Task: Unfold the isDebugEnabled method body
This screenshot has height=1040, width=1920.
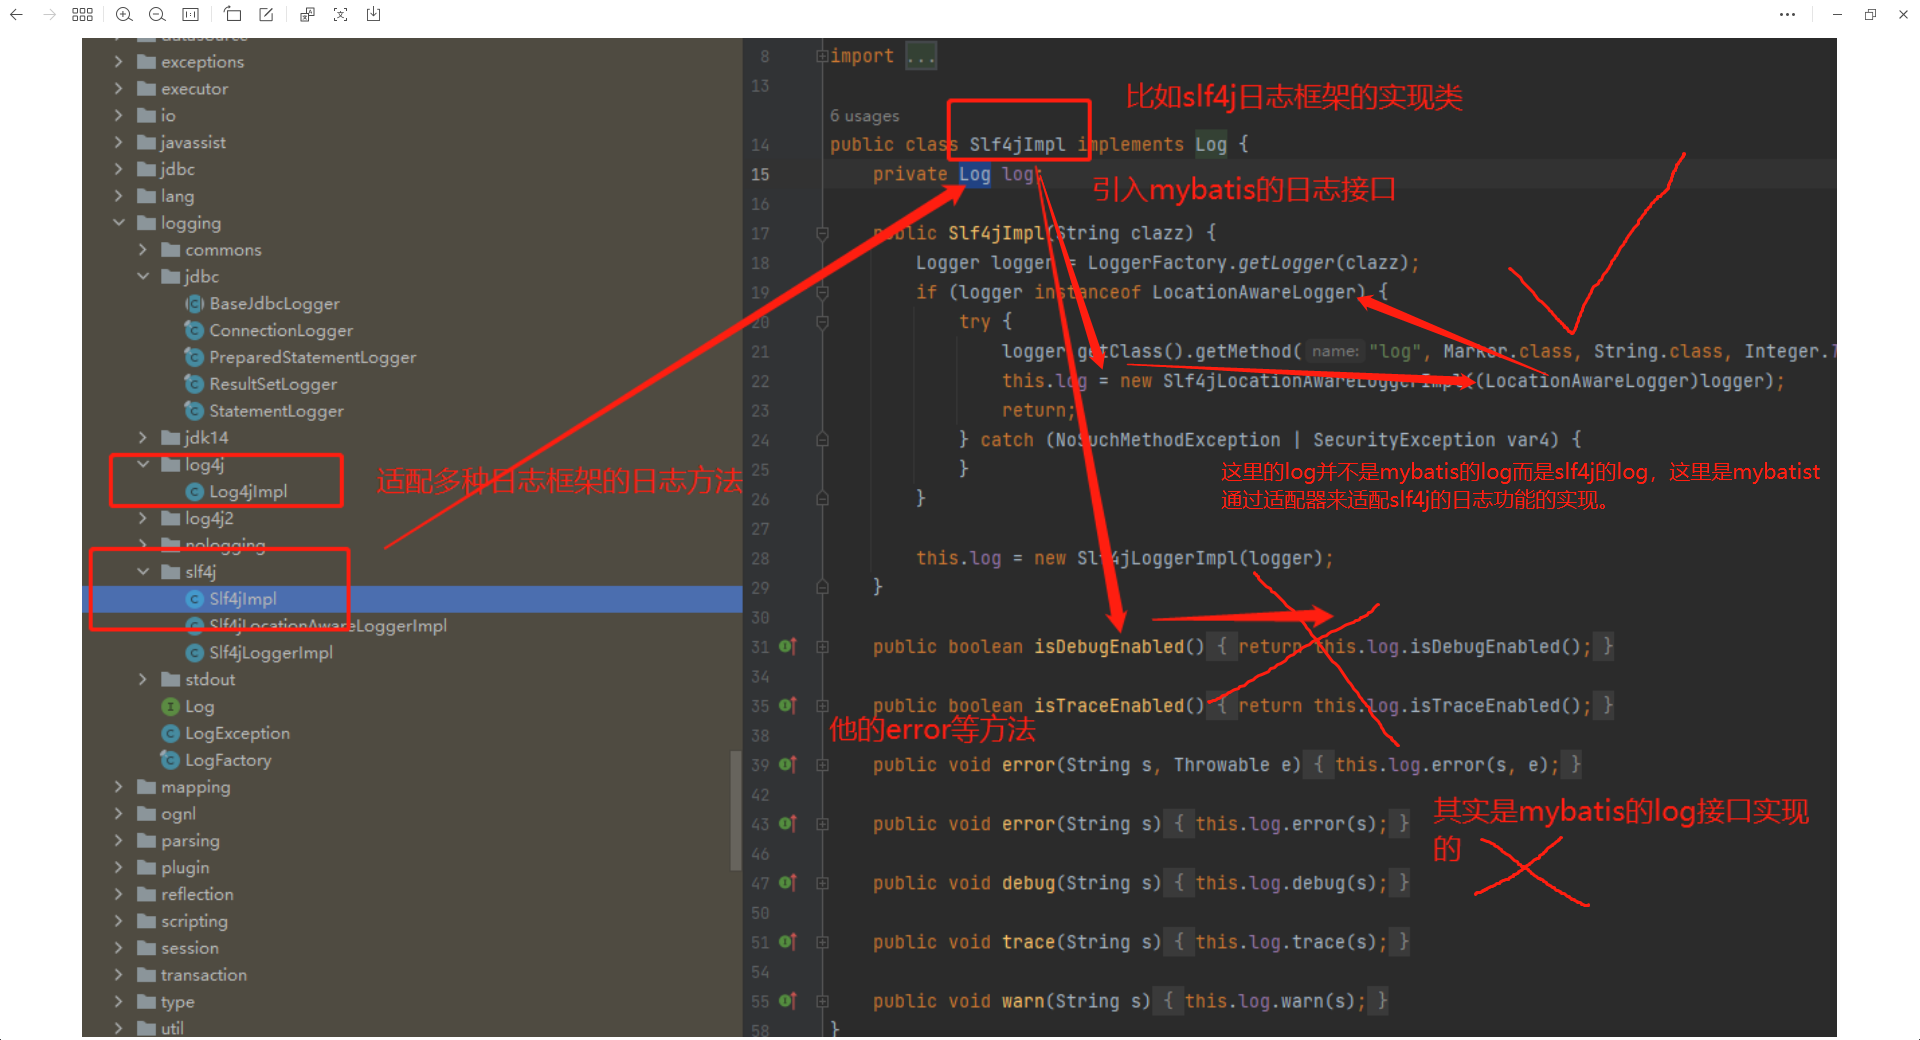Action: [822, 647]
